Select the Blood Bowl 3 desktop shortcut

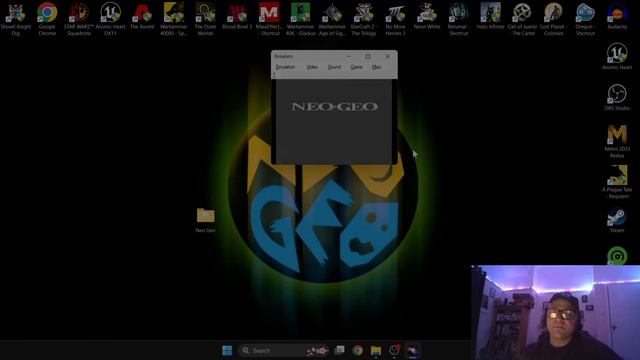(x=237, y=16)
